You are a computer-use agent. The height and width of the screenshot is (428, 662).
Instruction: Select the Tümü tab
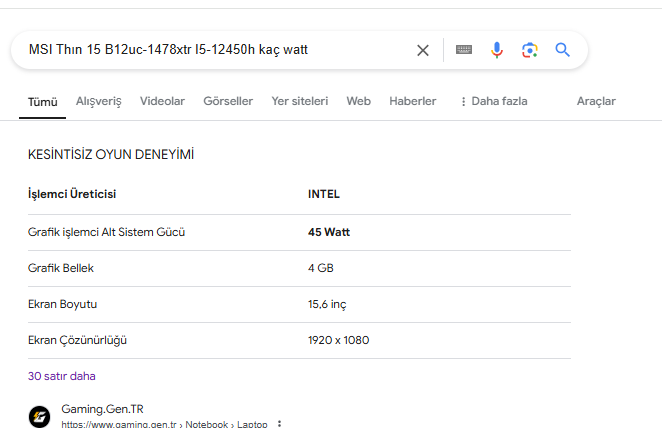tap(43, 102)
